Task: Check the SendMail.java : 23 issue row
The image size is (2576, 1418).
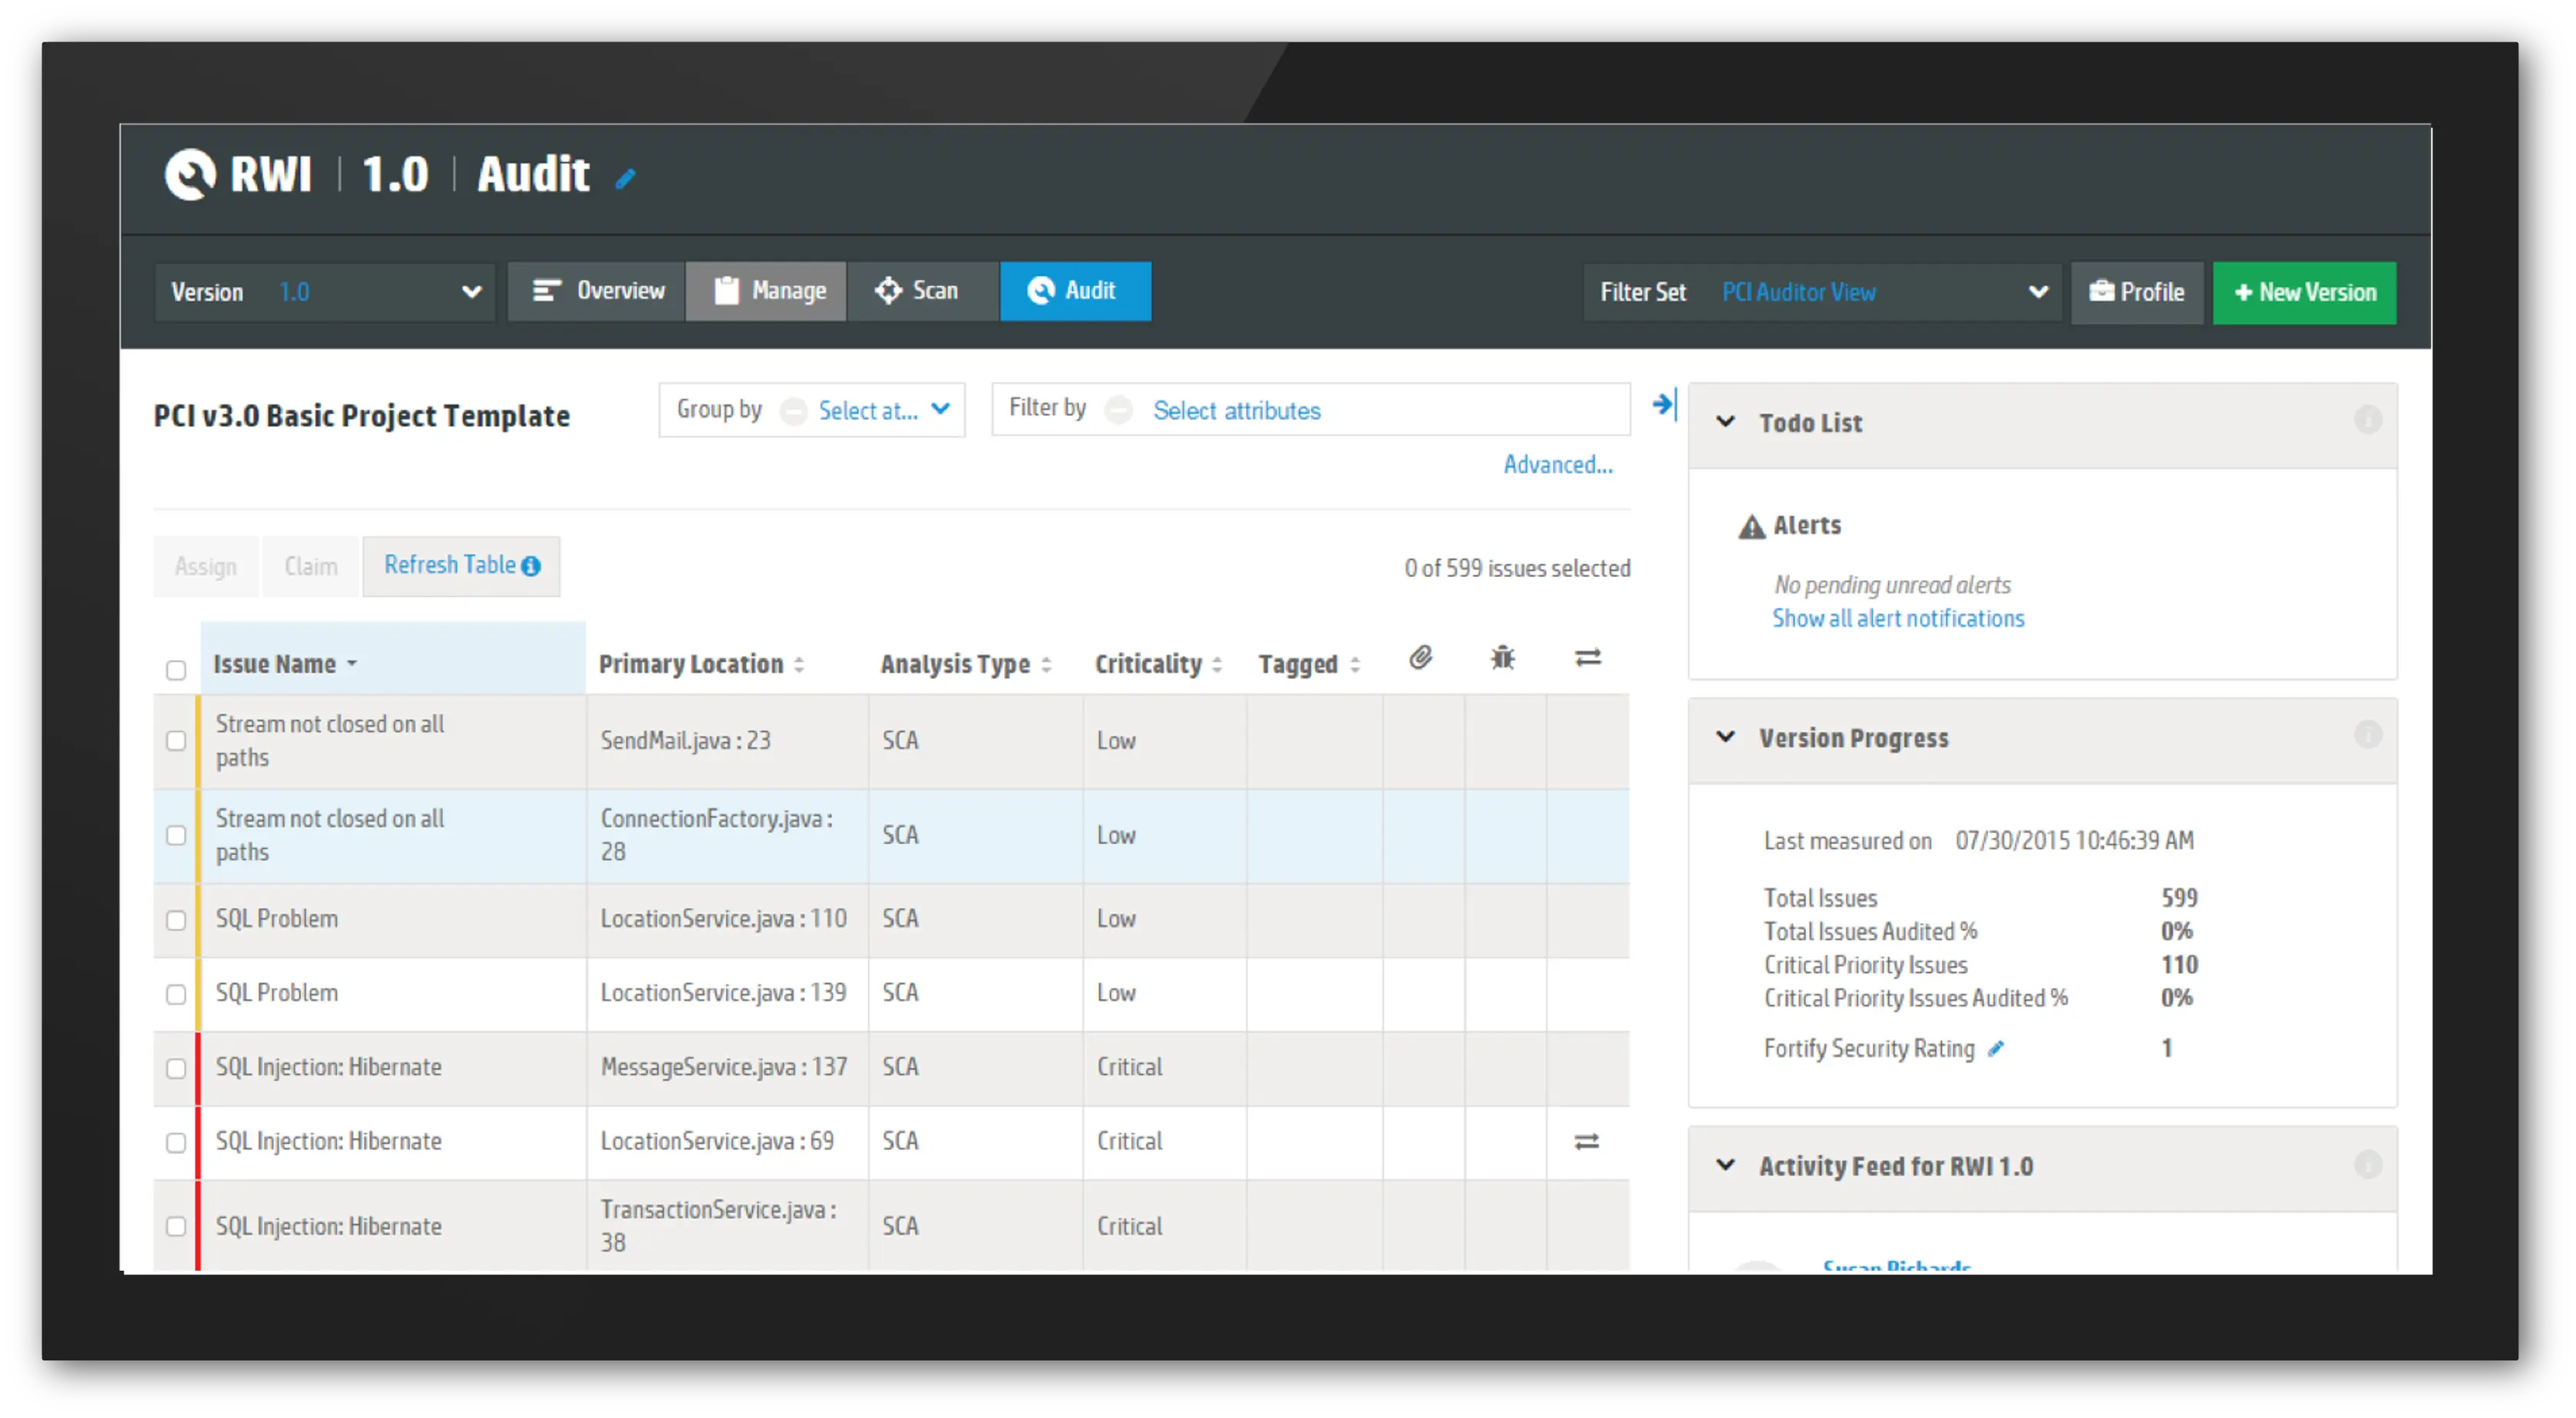Action: click(176, 741)
